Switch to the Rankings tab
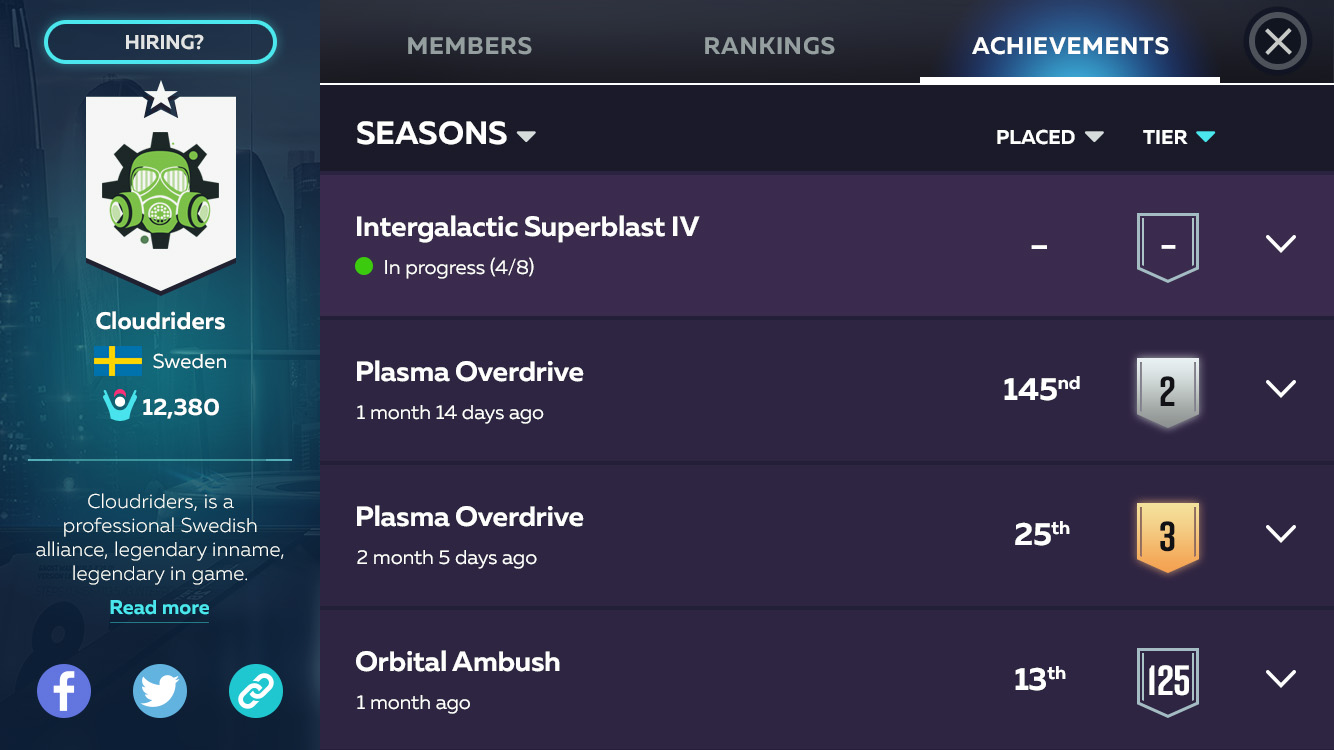Image resolution: width=1334 pixels, height=750 pixels. point(769,46)
